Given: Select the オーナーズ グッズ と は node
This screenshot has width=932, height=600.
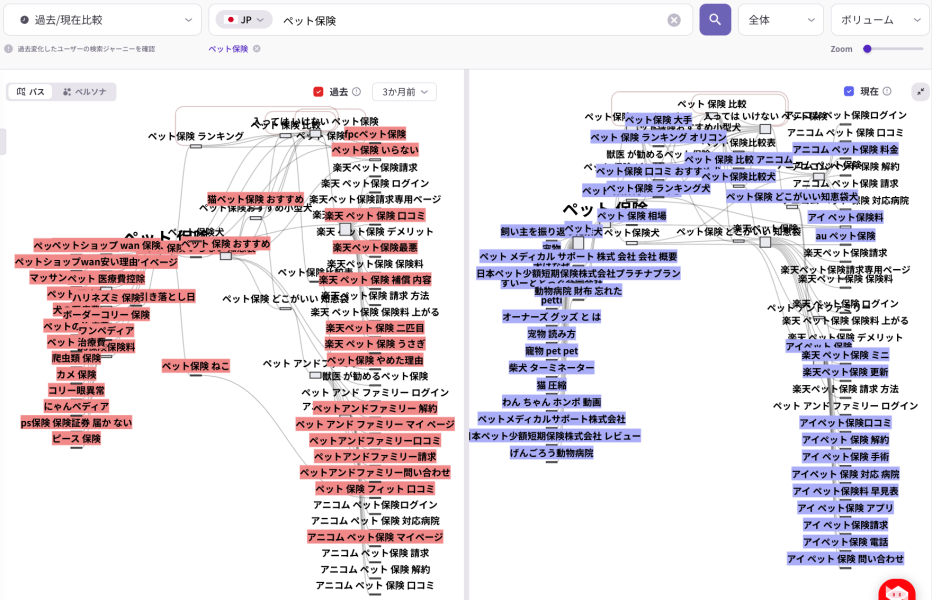Looking at the screenshot, I should pos(551,316).
